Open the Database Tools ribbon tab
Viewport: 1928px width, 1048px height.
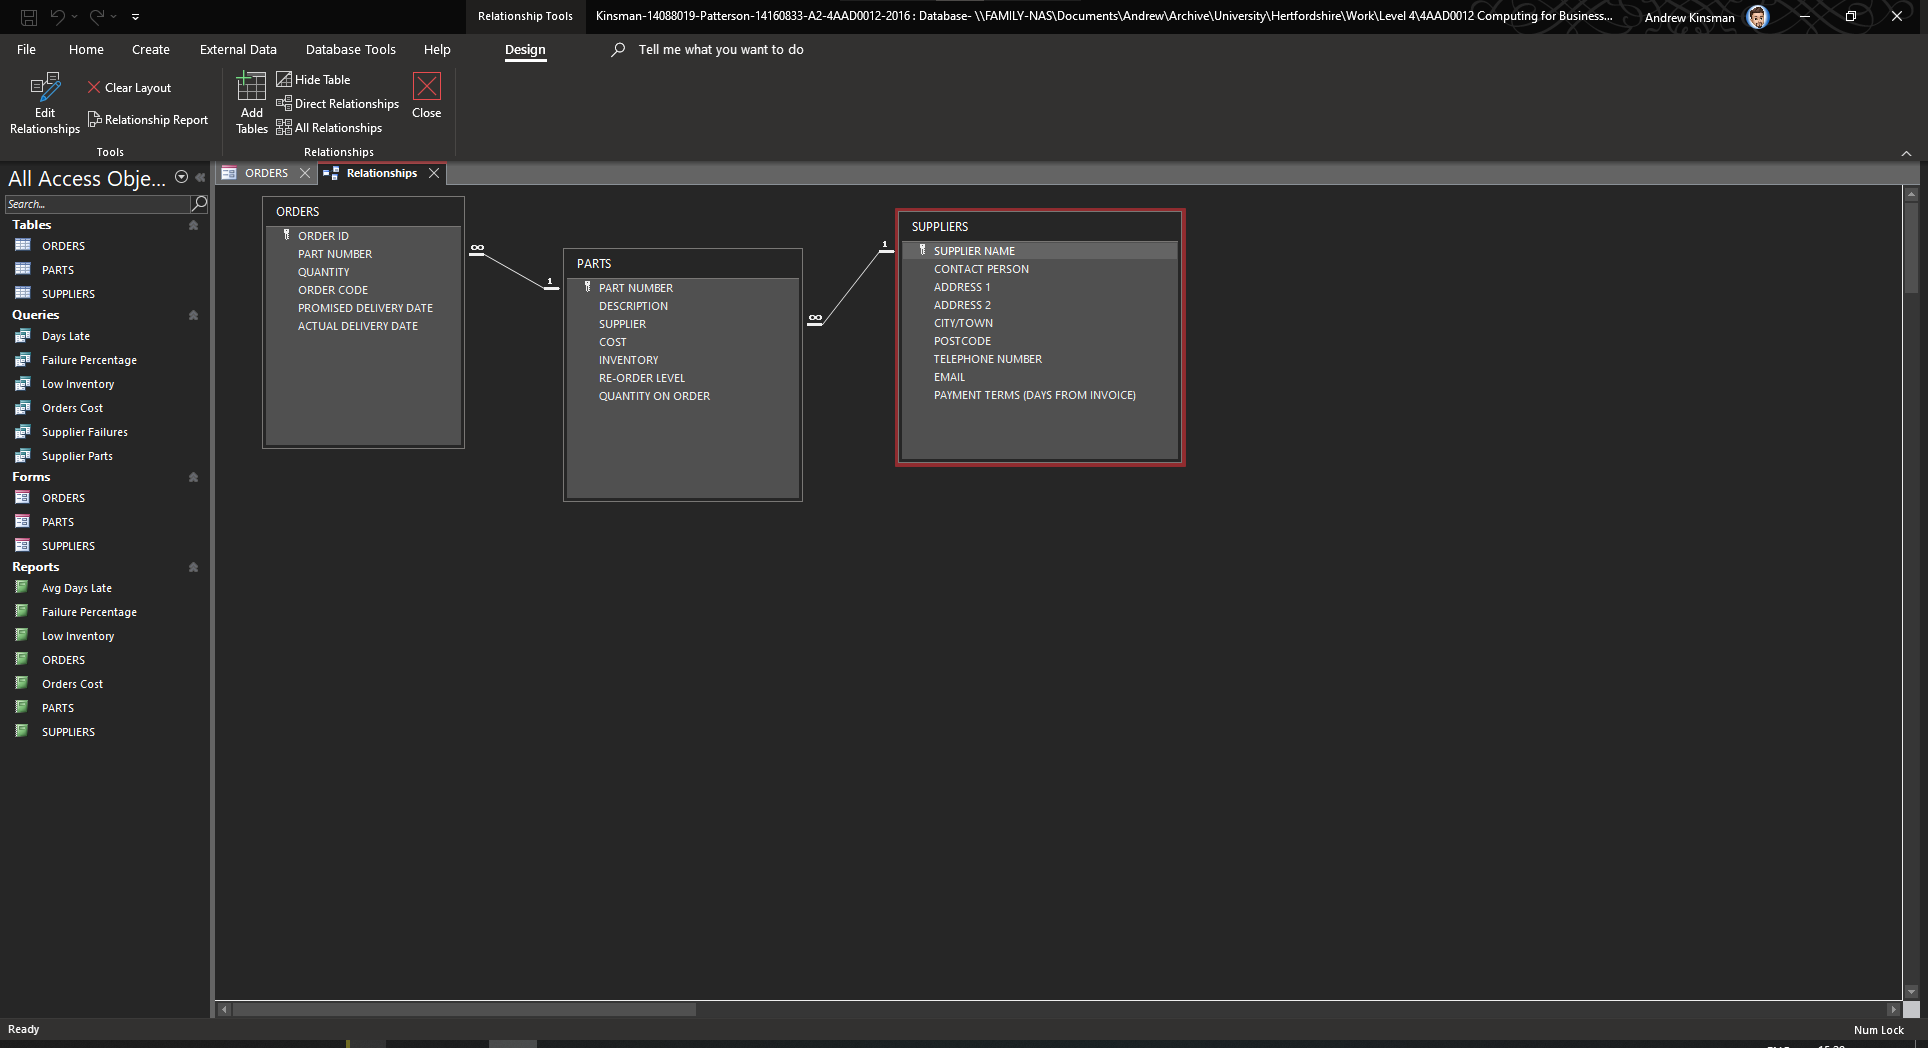pos(350,49)
